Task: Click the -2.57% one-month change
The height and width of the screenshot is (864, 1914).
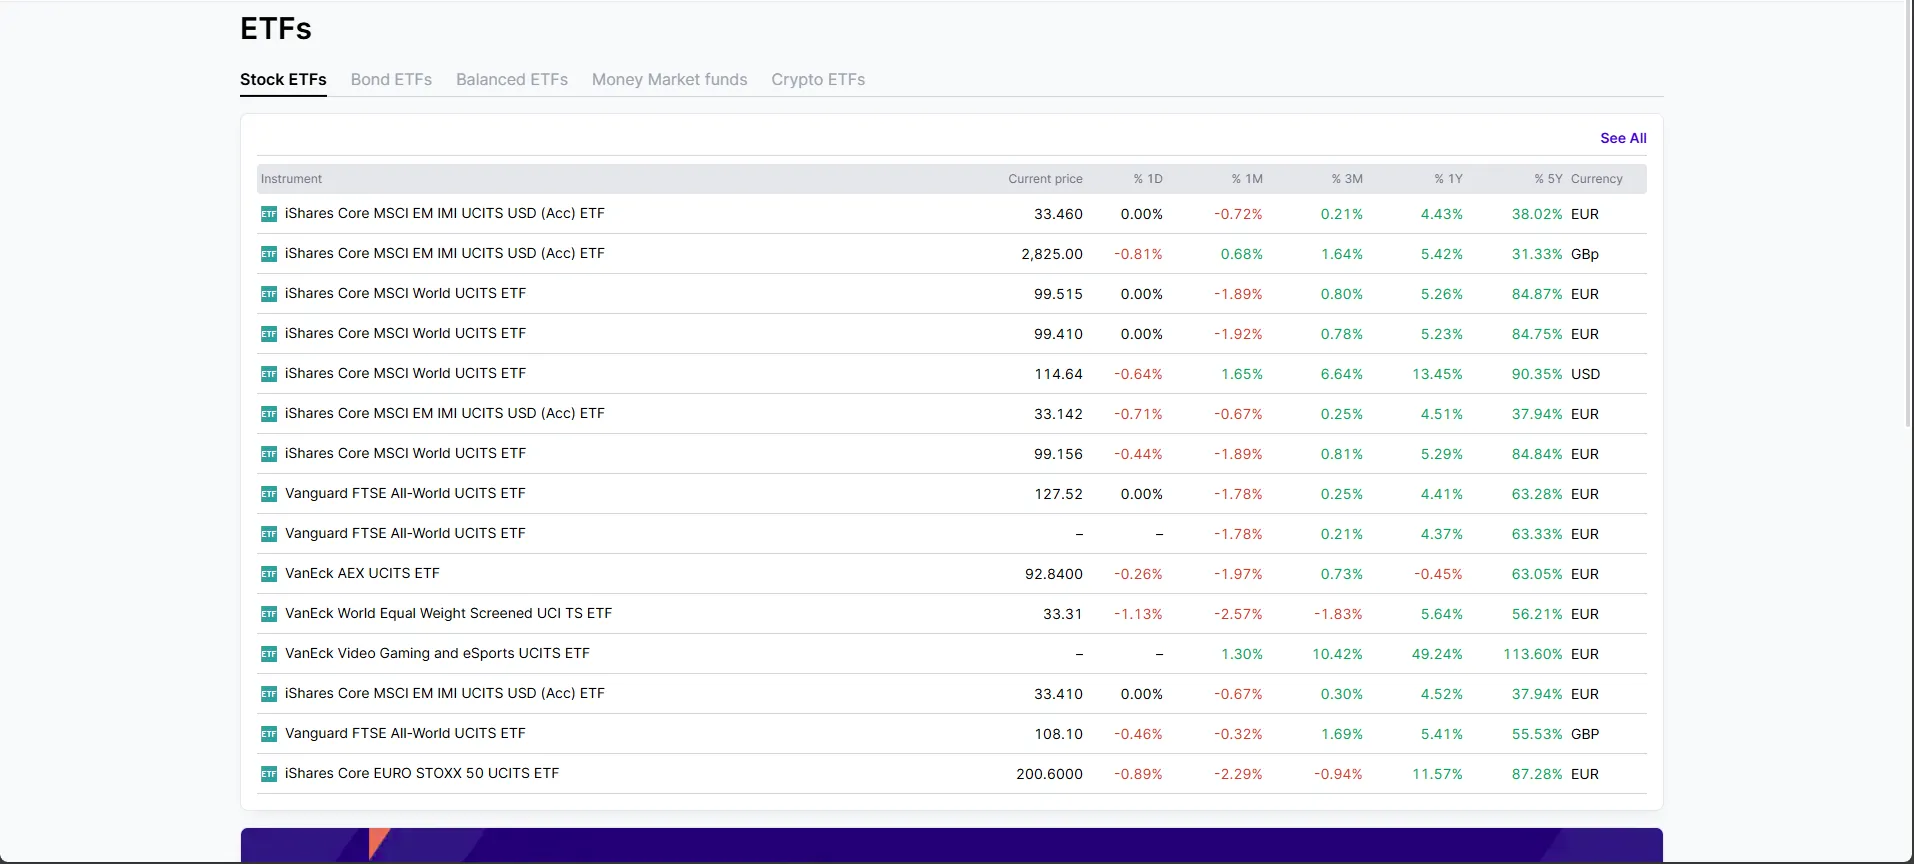Action: (1238, 614)
